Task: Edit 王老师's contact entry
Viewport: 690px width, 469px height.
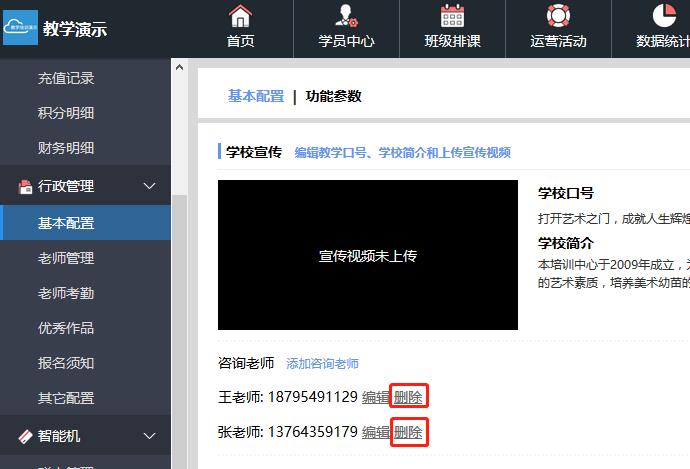Action: tap(375, 397)
